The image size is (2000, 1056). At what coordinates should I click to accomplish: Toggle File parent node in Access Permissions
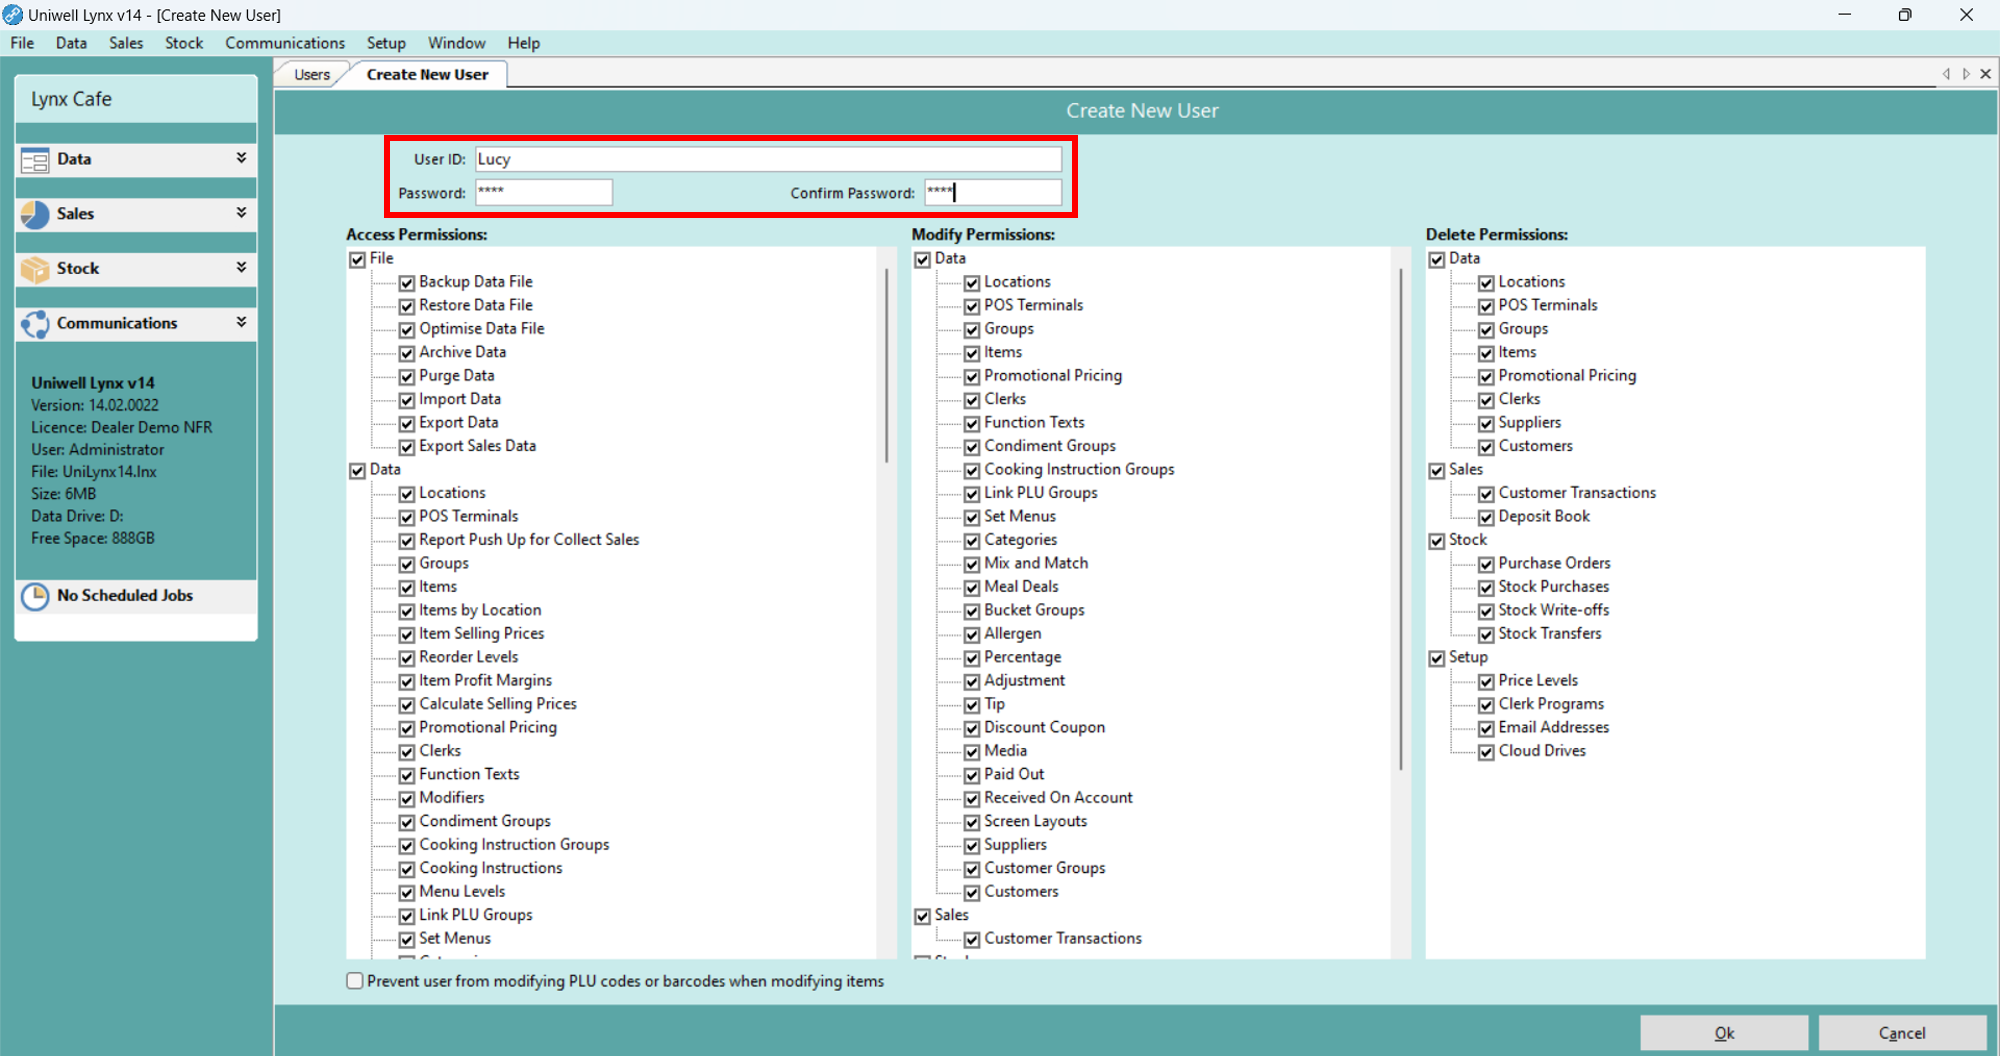(357, 260)
